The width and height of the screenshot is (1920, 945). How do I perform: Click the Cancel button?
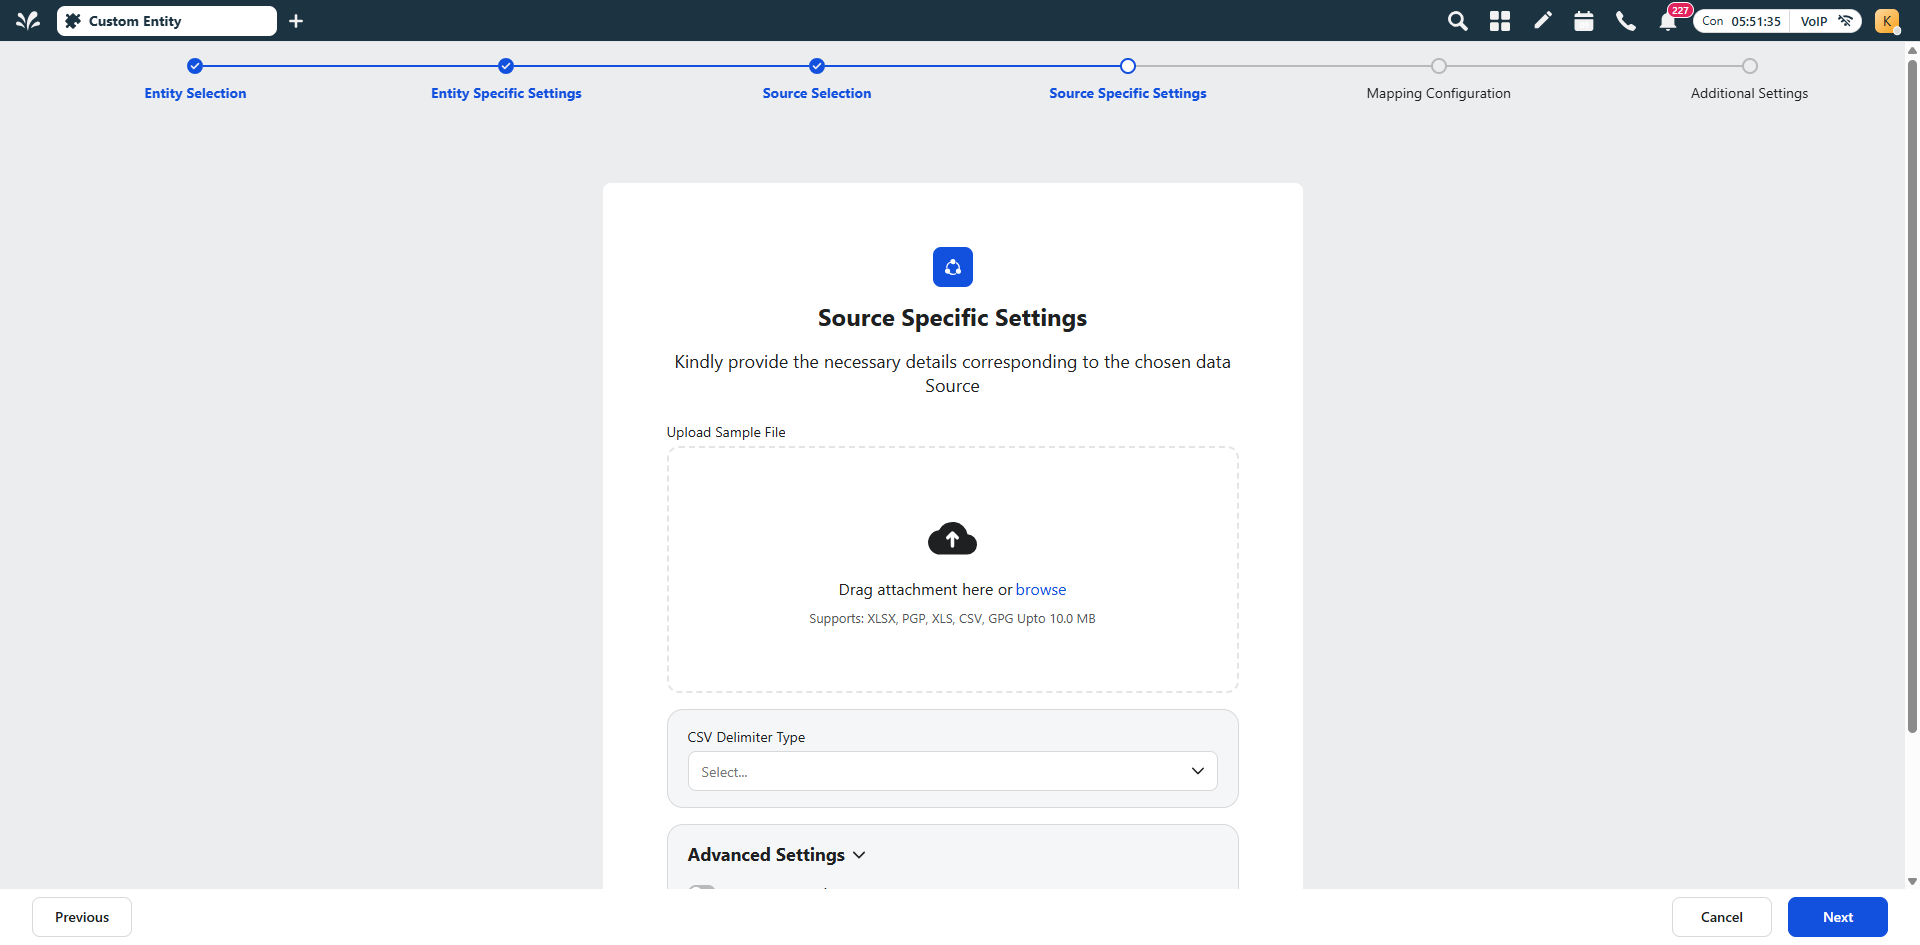(x=1722, y=917)
